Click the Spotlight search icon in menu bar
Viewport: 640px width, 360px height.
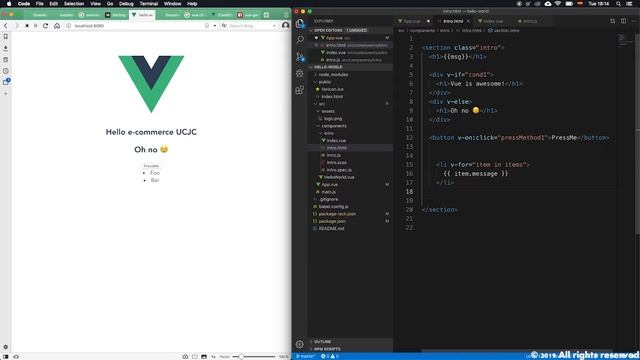[619, 4]
